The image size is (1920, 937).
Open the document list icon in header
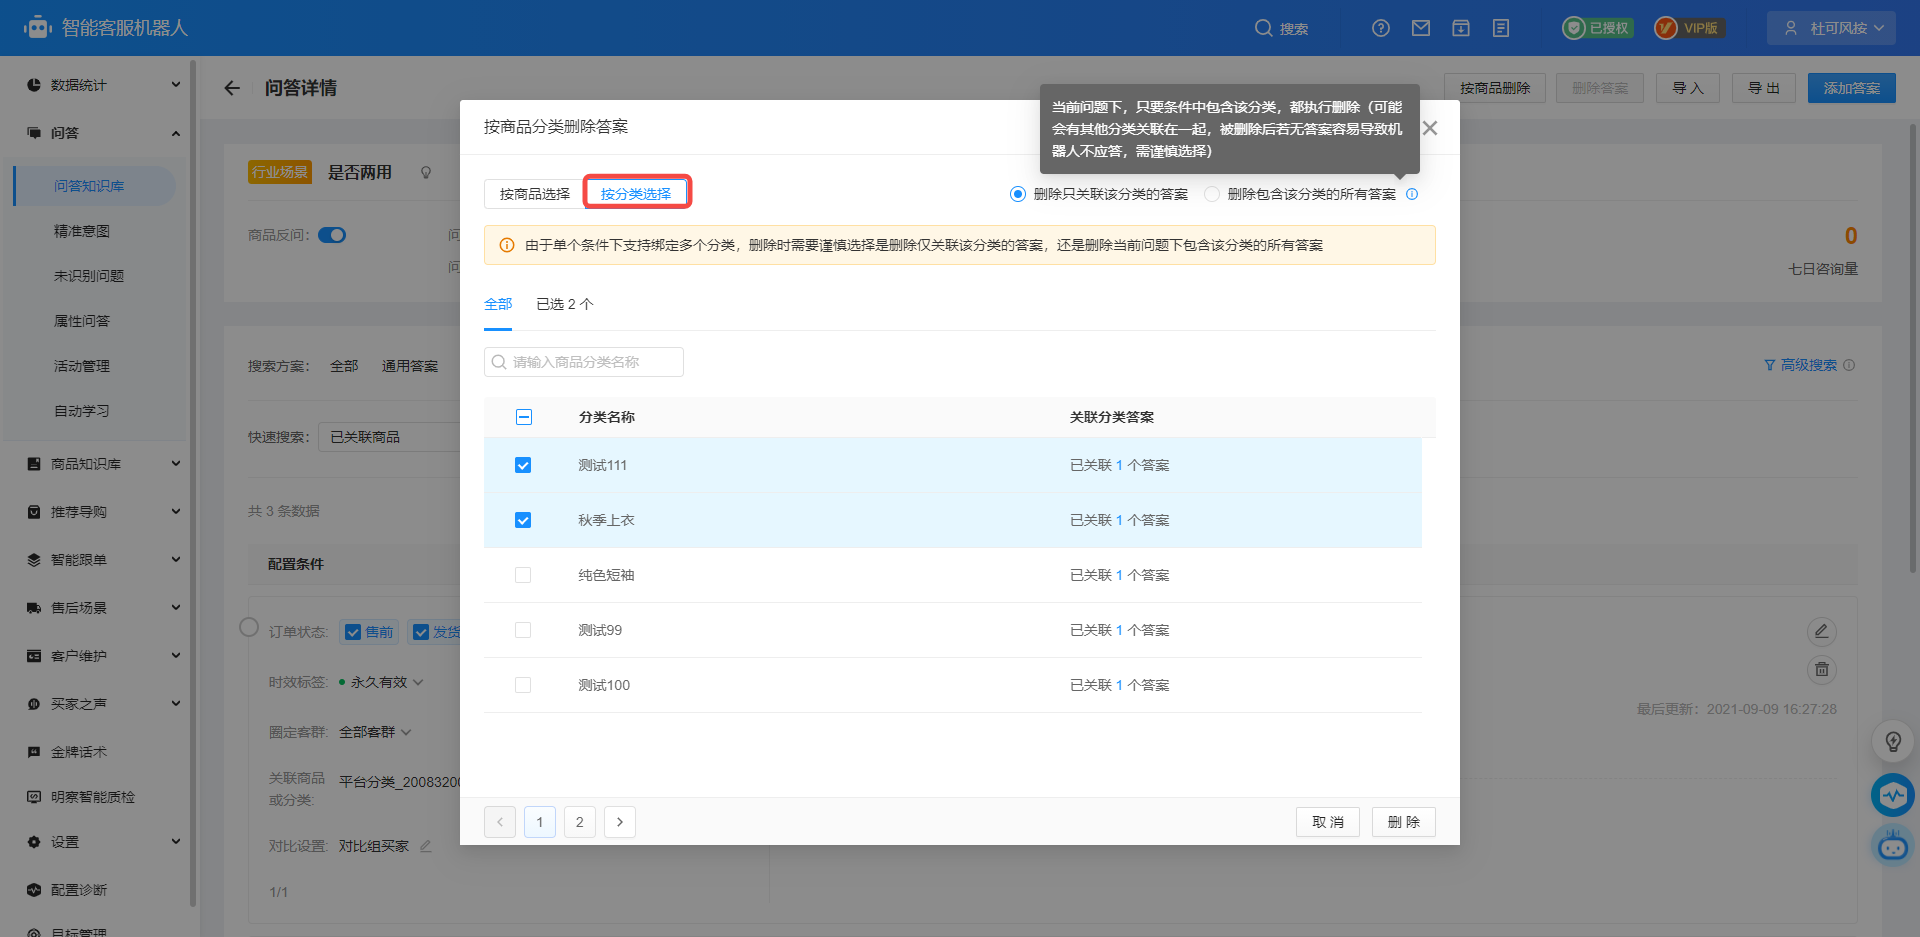(x=1501, y=28)
